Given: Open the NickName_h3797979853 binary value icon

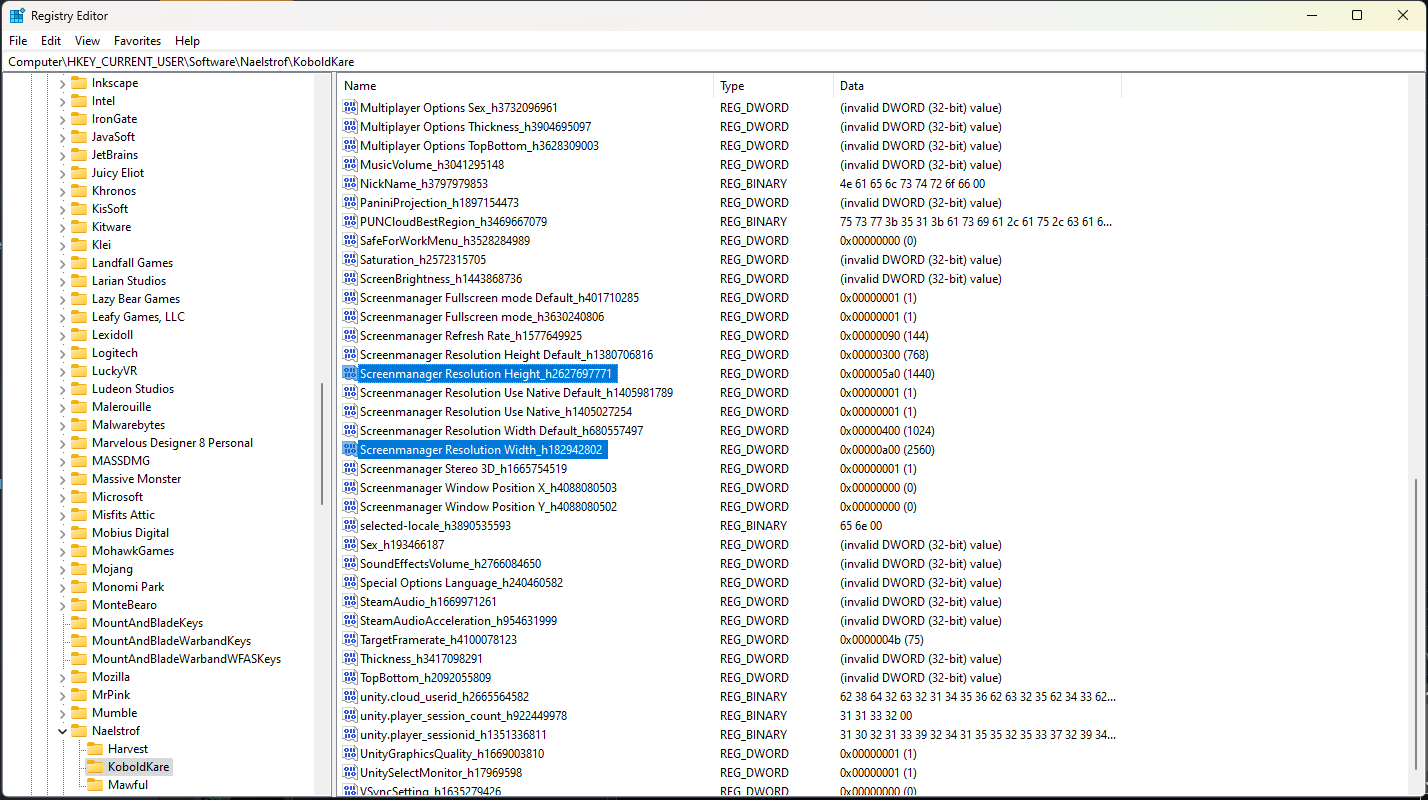Looking at the screenshot, I should pos(349,183).
